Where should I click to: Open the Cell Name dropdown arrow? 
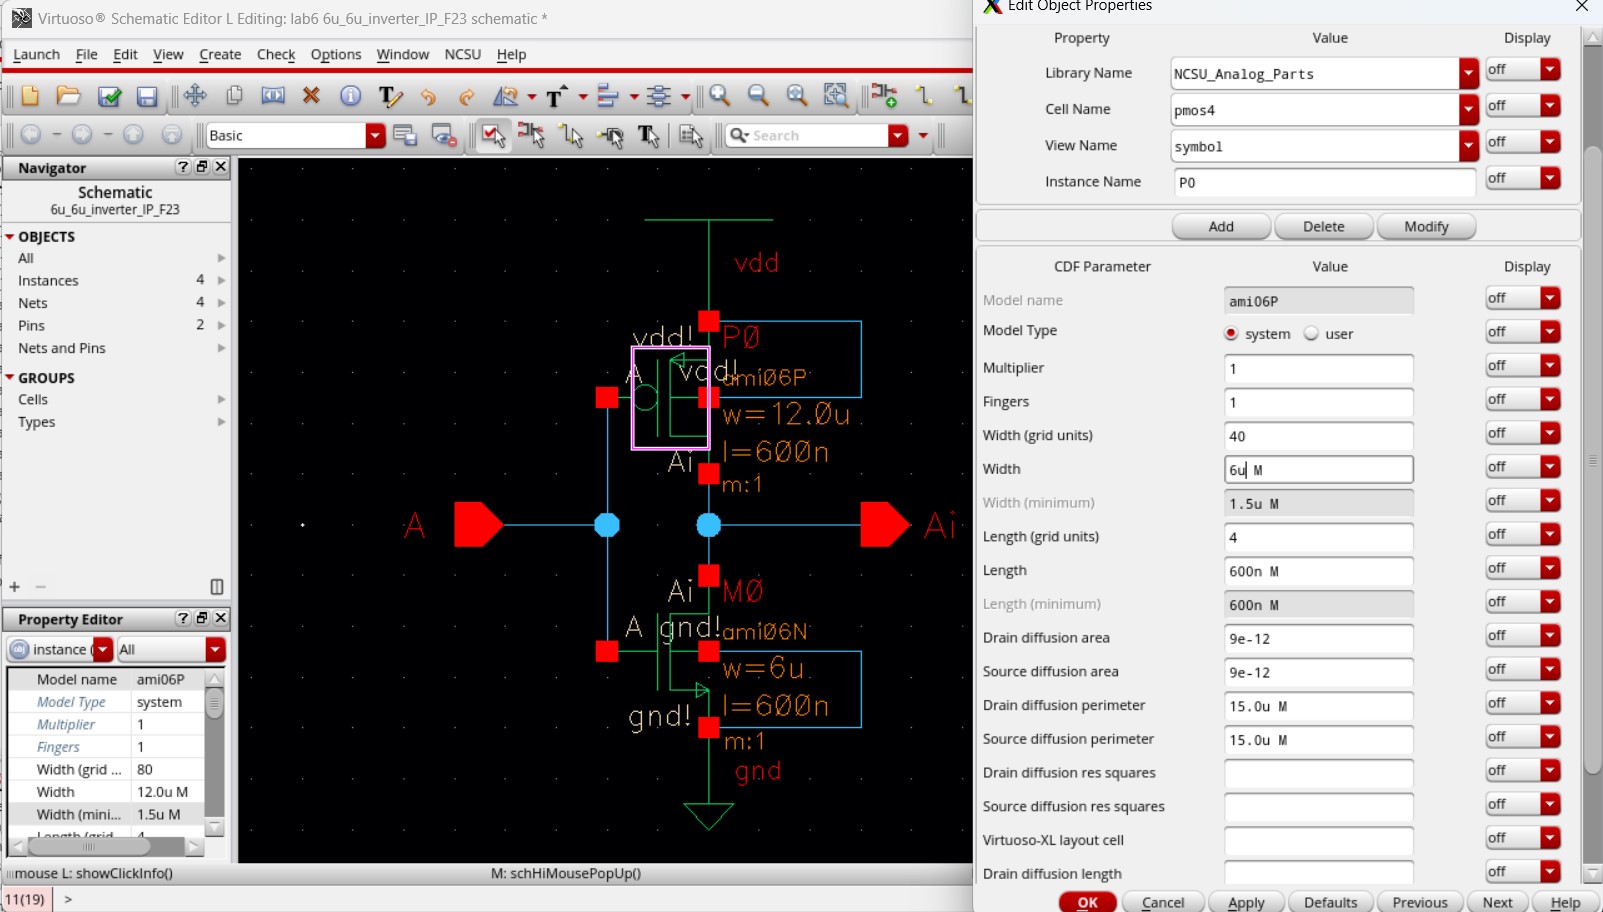1468,110
